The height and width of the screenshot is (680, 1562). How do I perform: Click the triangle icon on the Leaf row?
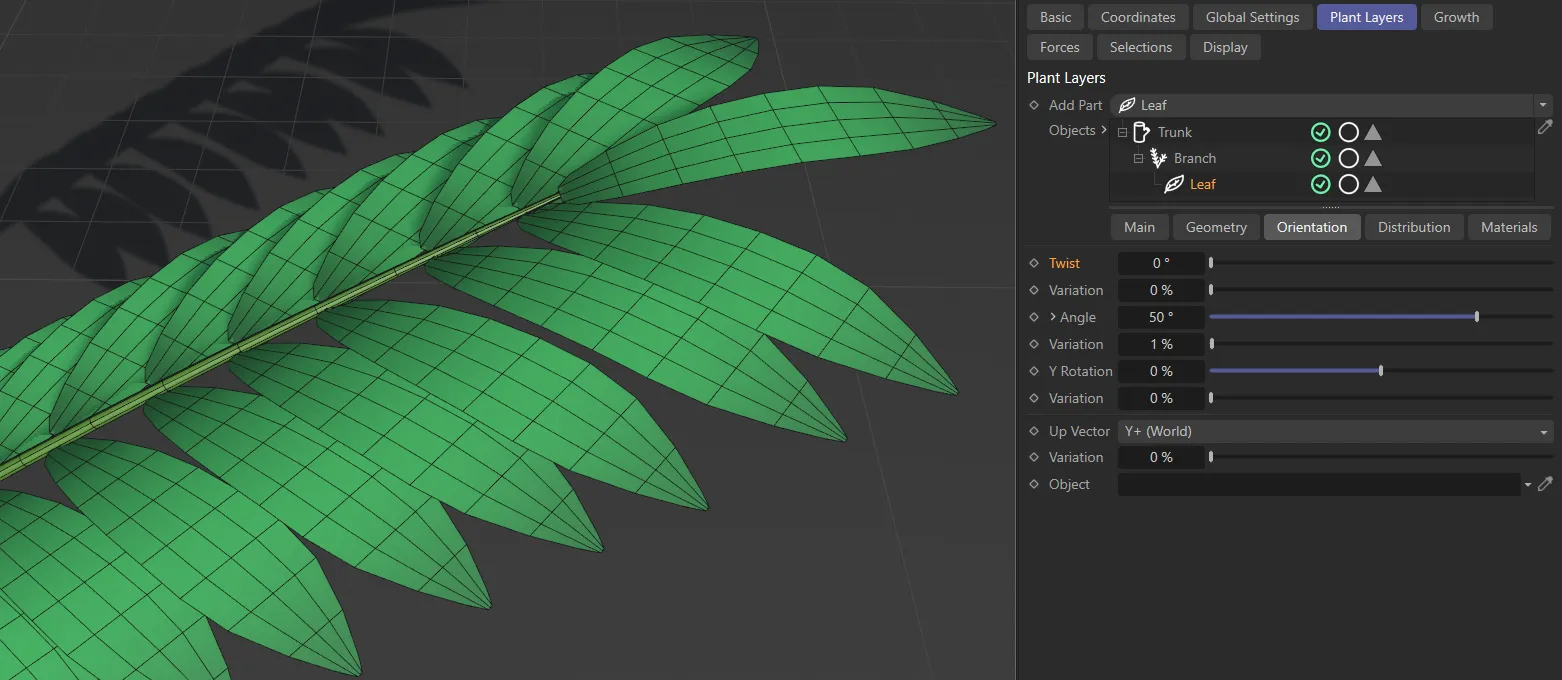(1373, 184)
